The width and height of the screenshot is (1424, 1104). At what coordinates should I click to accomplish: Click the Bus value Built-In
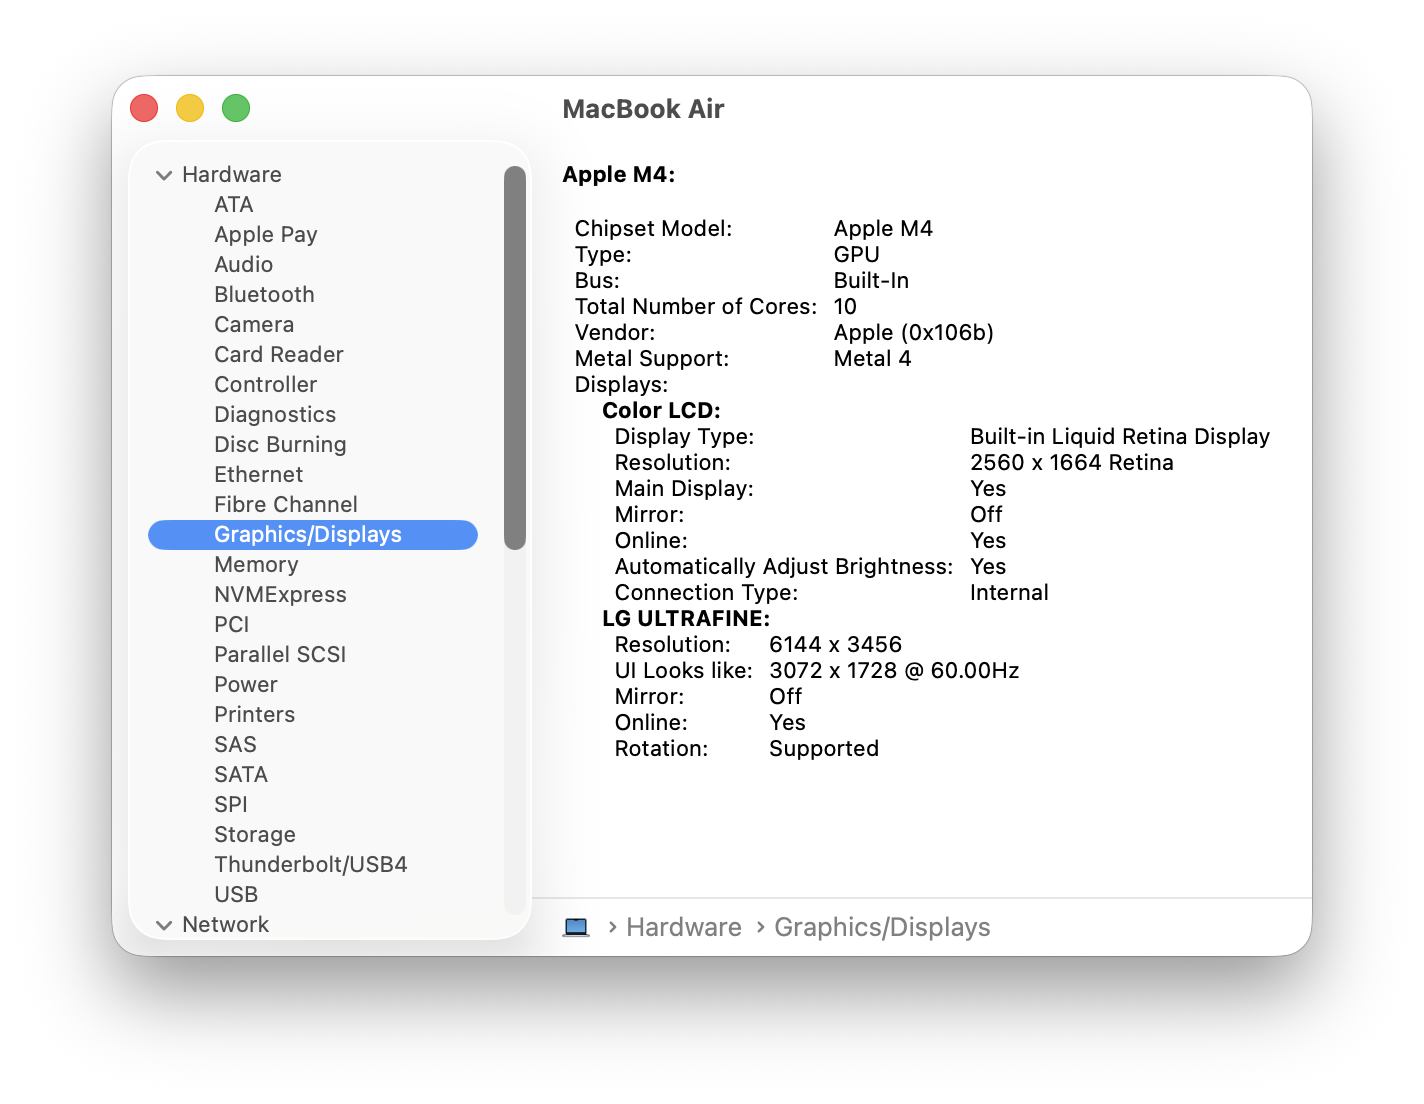coord(871,280)
